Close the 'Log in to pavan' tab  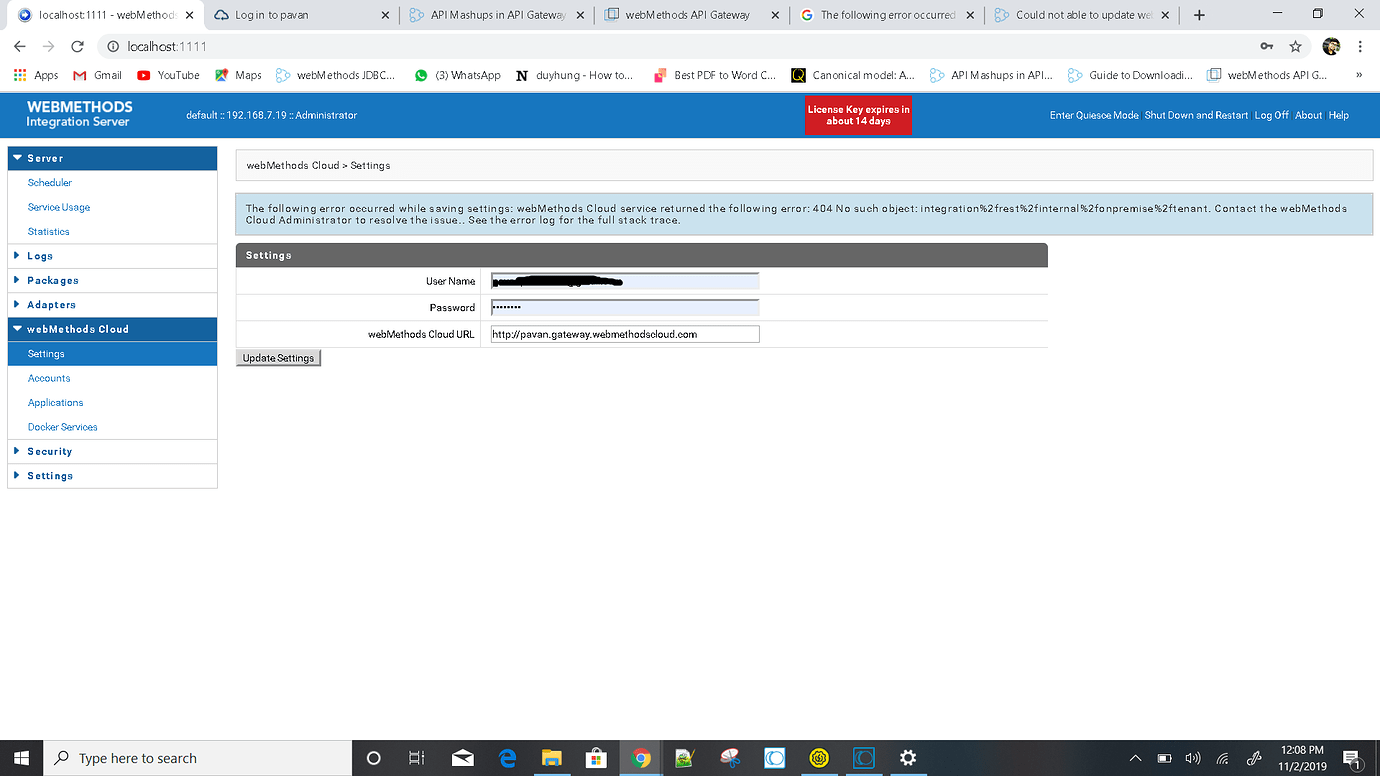tap(386, 15)
